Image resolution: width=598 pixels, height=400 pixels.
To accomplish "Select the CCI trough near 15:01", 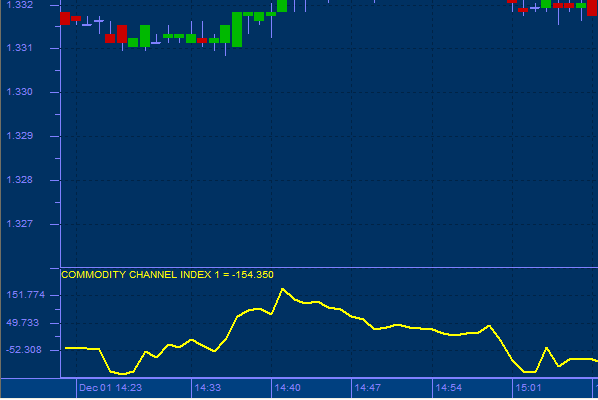I will (x=530, y=371).
